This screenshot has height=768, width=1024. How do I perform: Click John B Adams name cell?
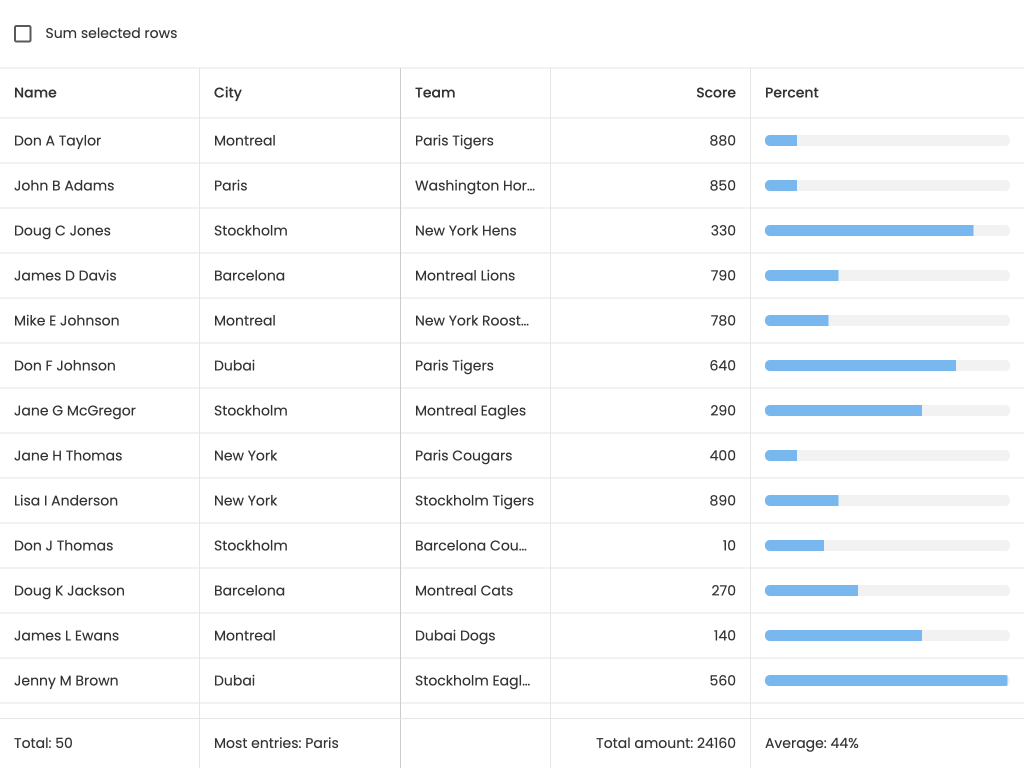click(x=64, y=186)
